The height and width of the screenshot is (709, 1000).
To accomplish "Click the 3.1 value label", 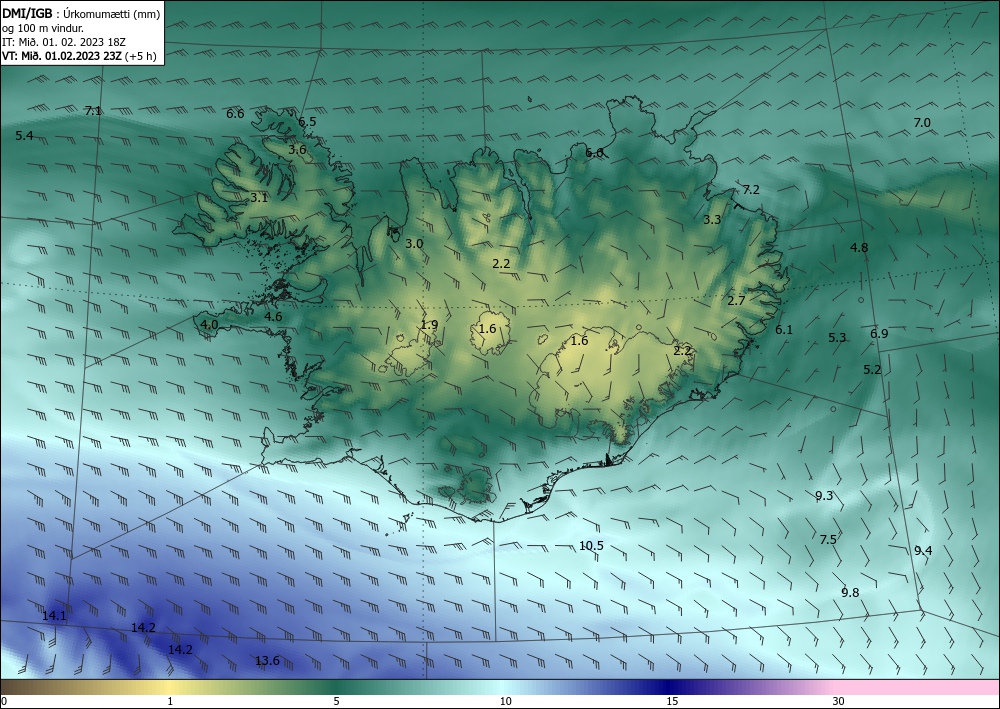I will click(259, 198).
